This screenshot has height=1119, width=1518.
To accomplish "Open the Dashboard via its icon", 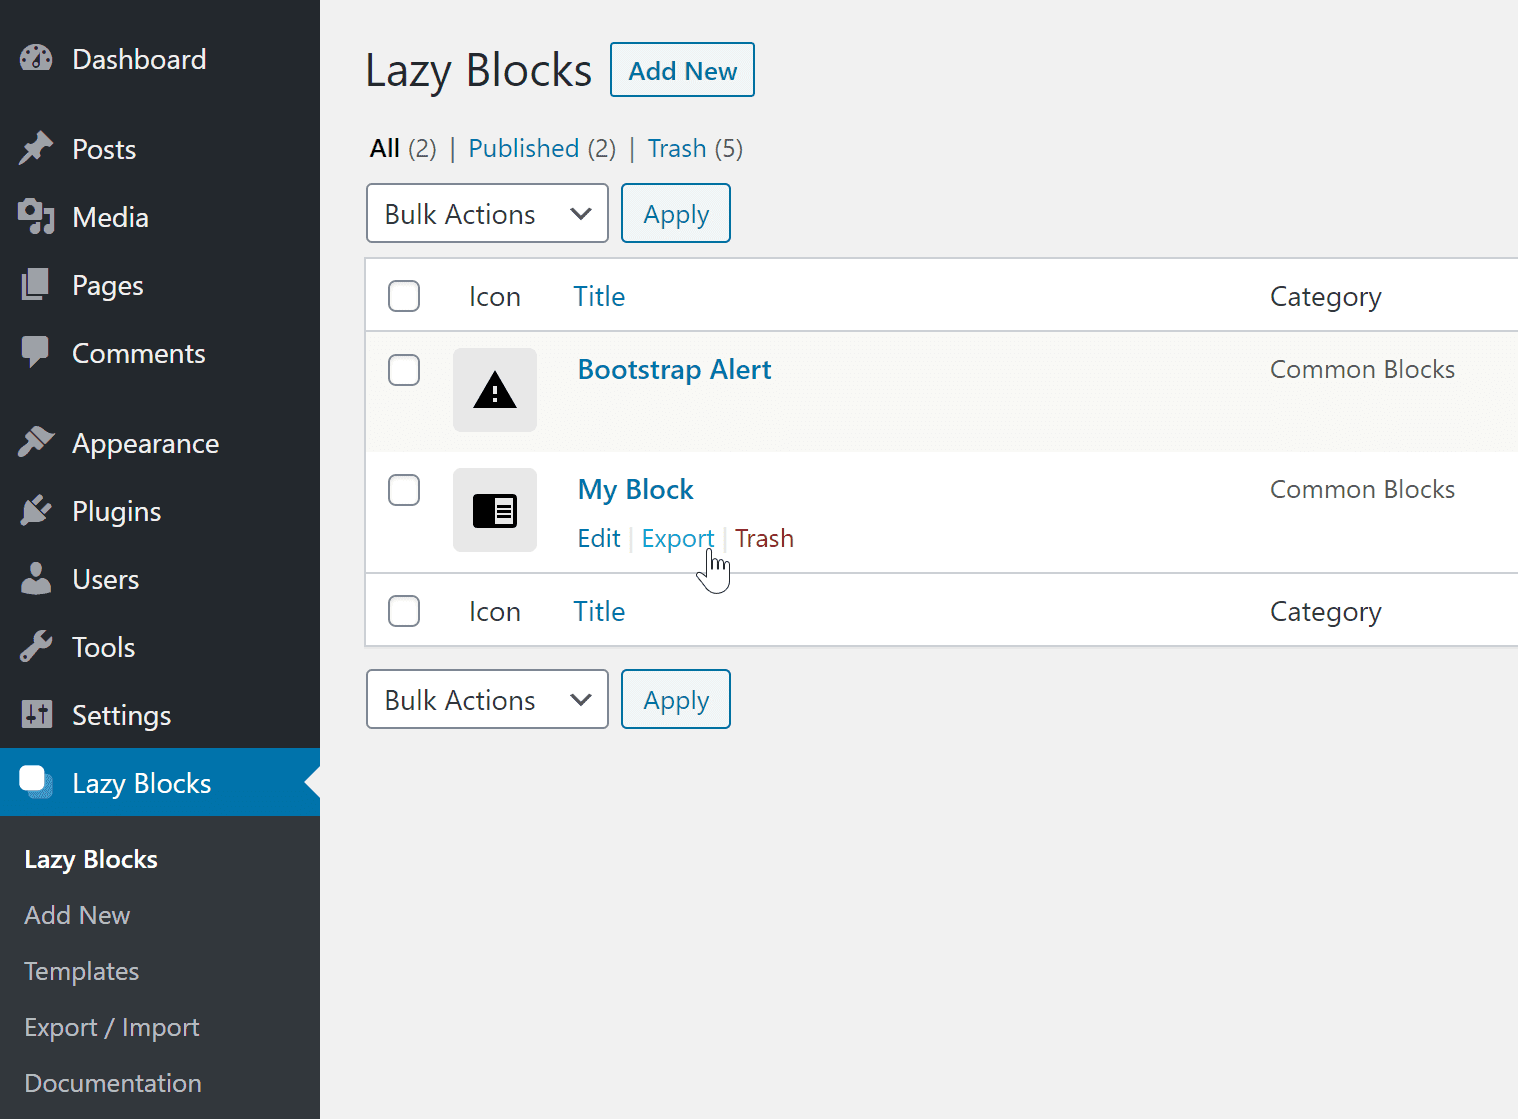I will coord(36,58).
